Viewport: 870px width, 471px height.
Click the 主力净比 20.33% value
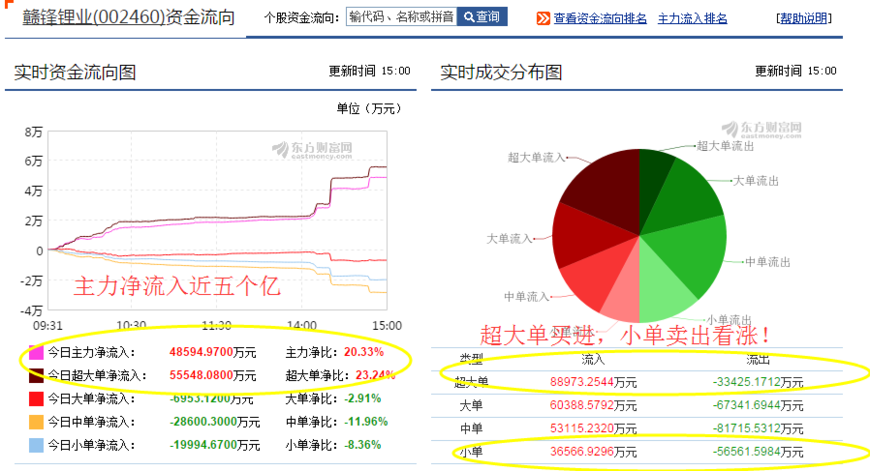click(363, 352)
